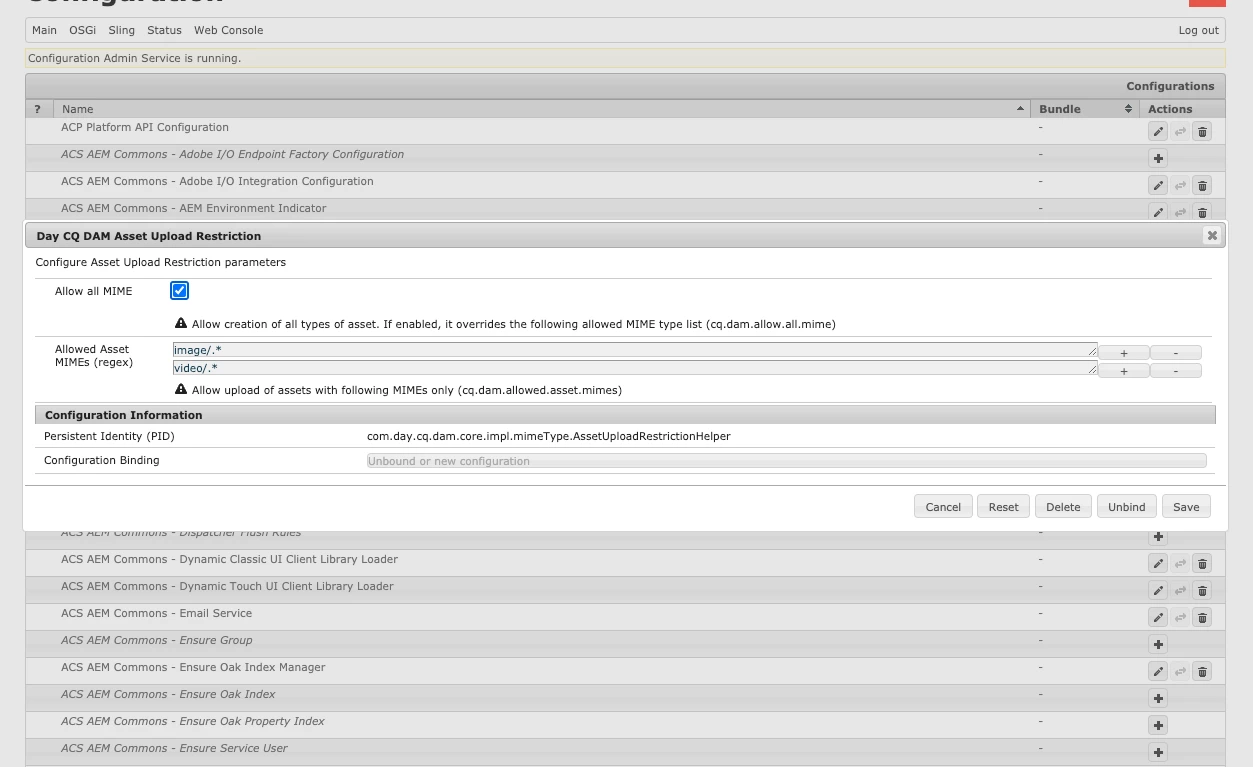Image resolution: width=1253 pixels, height=767 pixels.
Task: Unbind icon for ACP Platform API Configuration
Action: click(x=1181, y=131)
